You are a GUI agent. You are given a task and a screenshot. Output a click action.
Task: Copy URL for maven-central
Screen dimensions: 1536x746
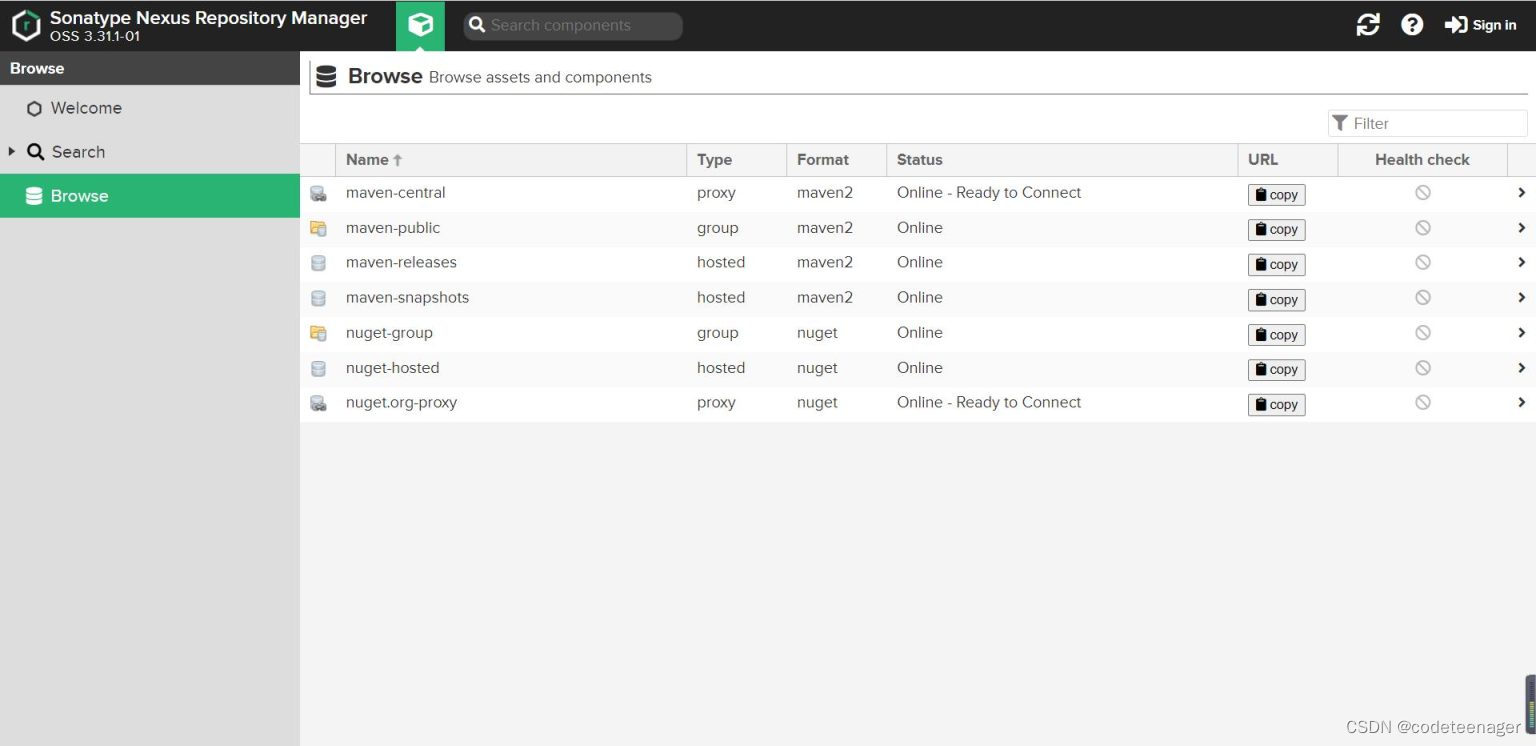[x=1276, y=195]
